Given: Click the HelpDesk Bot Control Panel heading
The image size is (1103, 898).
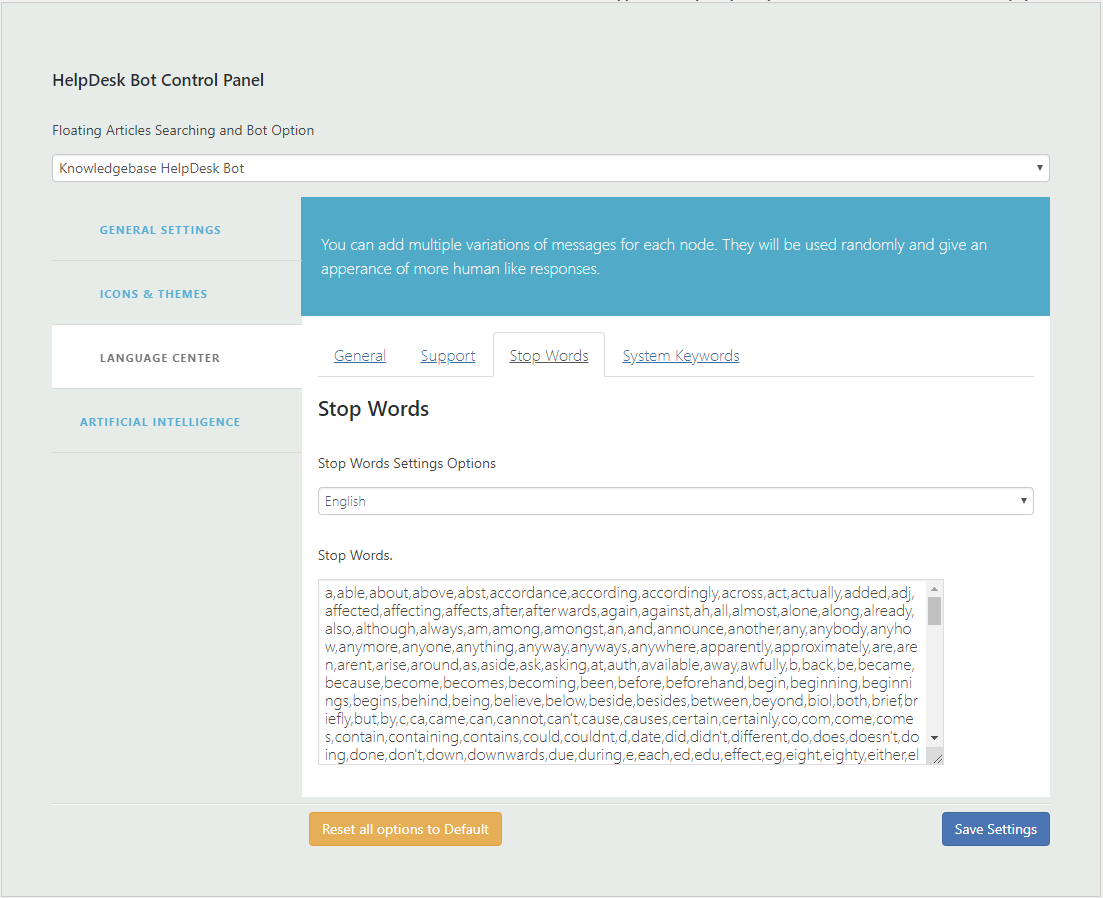Looking at the screenshot, I should [x=158, y=80].
